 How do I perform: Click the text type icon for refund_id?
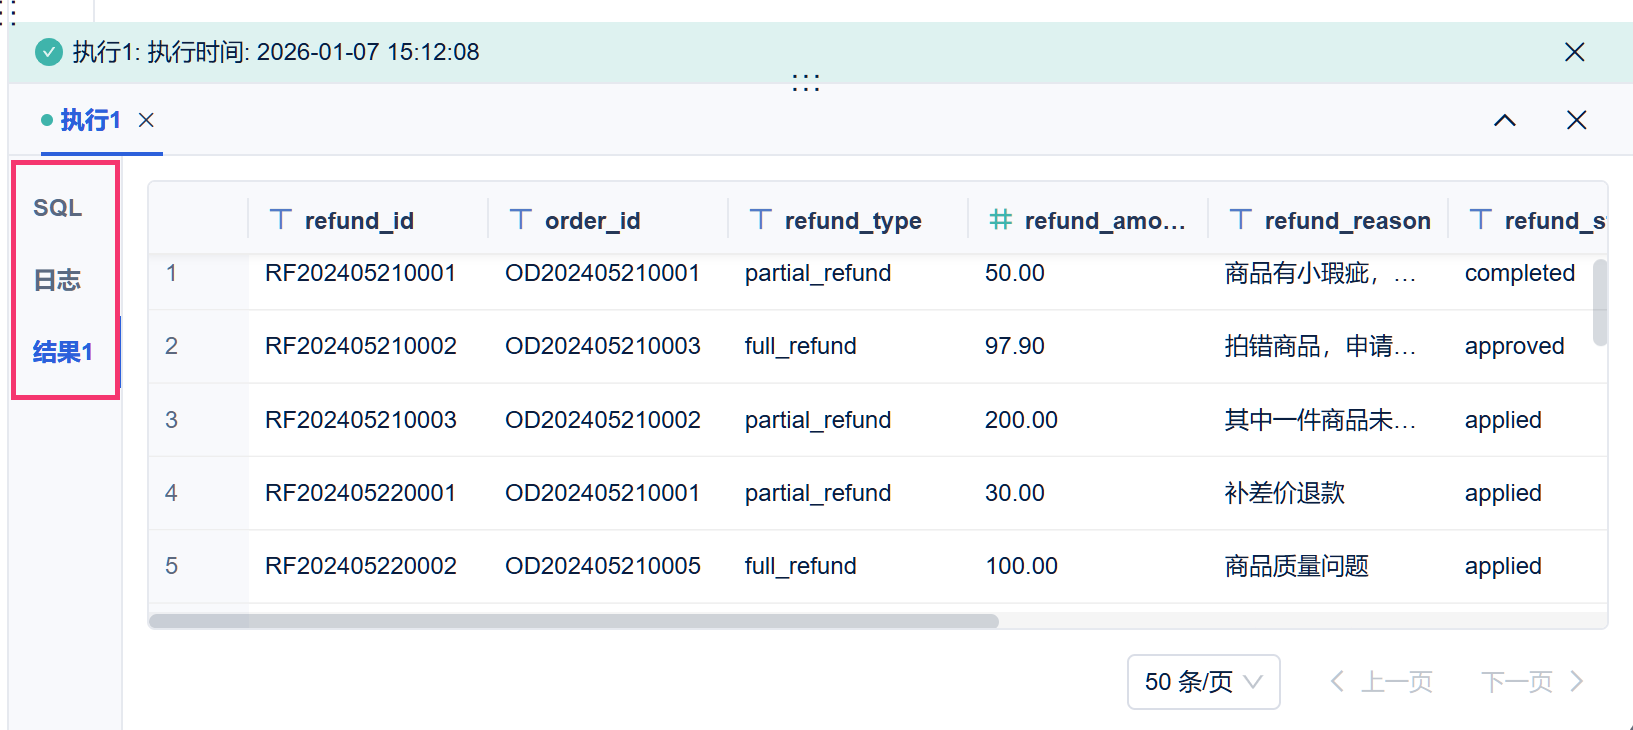pyautogui.click(x=281, y=220)
